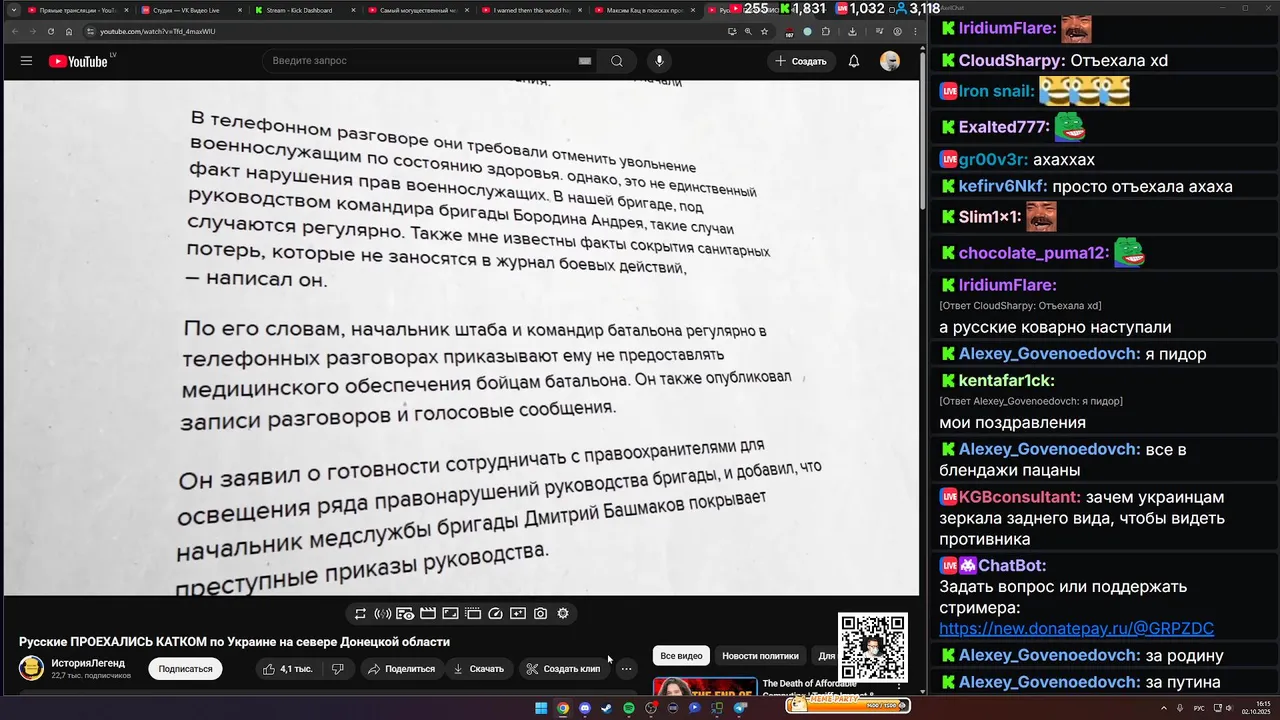1280x720 pixels.
Task: Click the Создать клип button
Action: [563, 669]
